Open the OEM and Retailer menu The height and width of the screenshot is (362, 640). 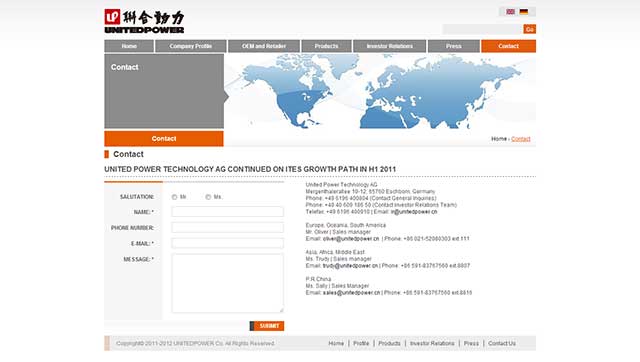point(264,46)
